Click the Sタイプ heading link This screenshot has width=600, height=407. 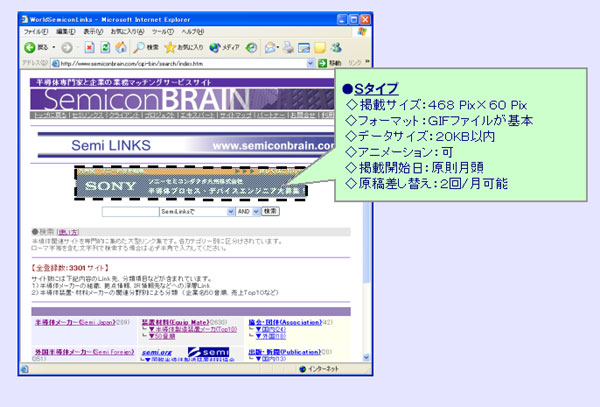pos(376,89)
